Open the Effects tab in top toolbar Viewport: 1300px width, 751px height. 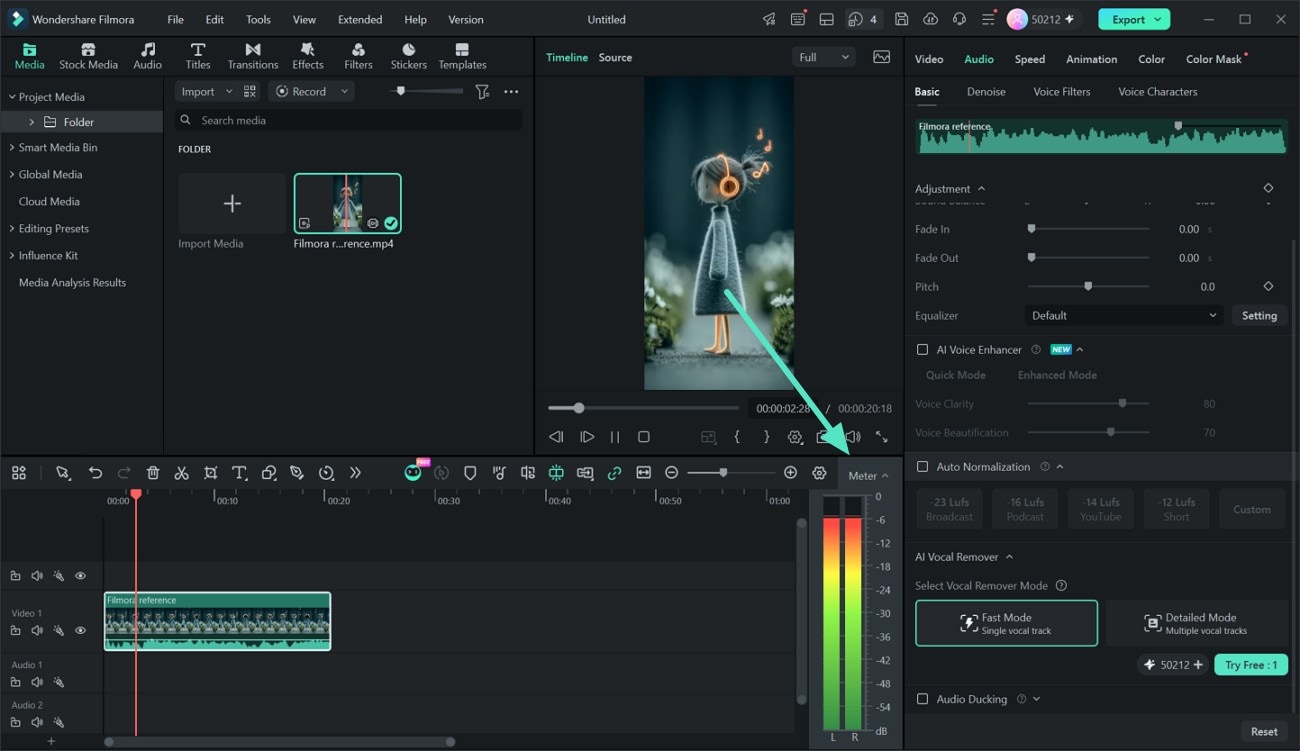(x=308, y=56)
